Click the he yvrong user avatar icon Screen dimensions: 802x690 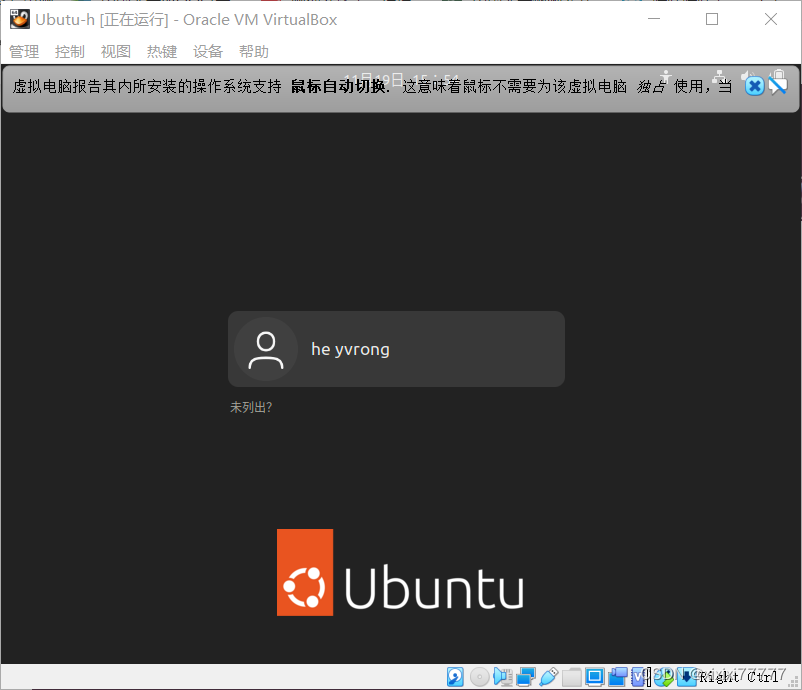point(266,349)
